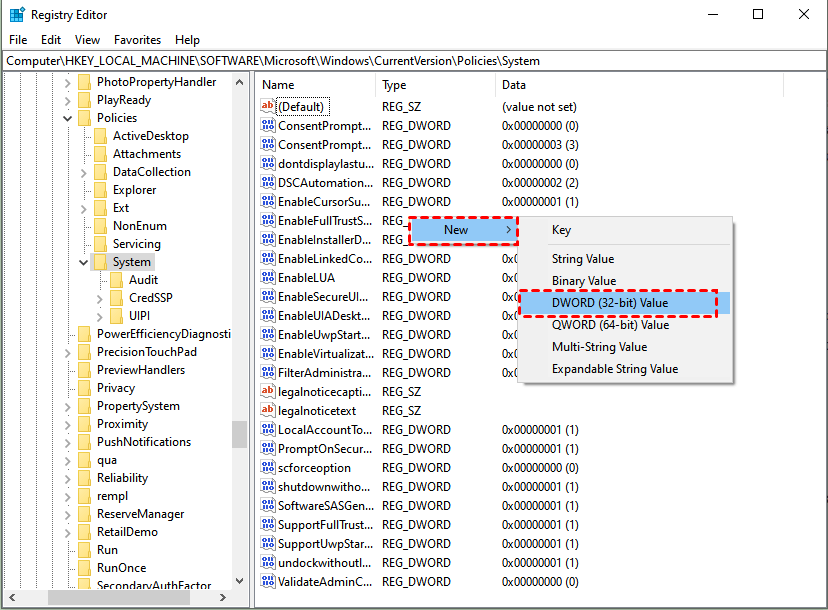Click the (Default) value string icon
The image size is (828, 610).
click(x=267, y=107)
